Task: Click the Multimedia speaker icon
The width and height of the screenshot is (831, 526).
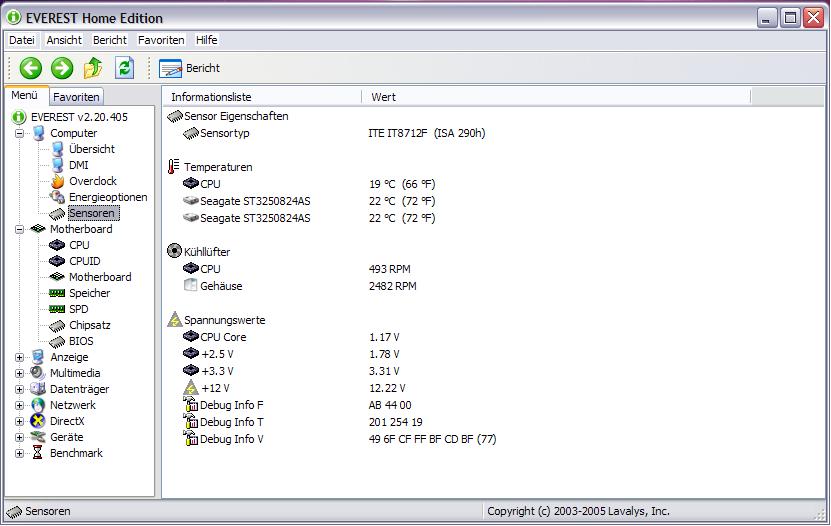Action: click(x=38, y=373)
